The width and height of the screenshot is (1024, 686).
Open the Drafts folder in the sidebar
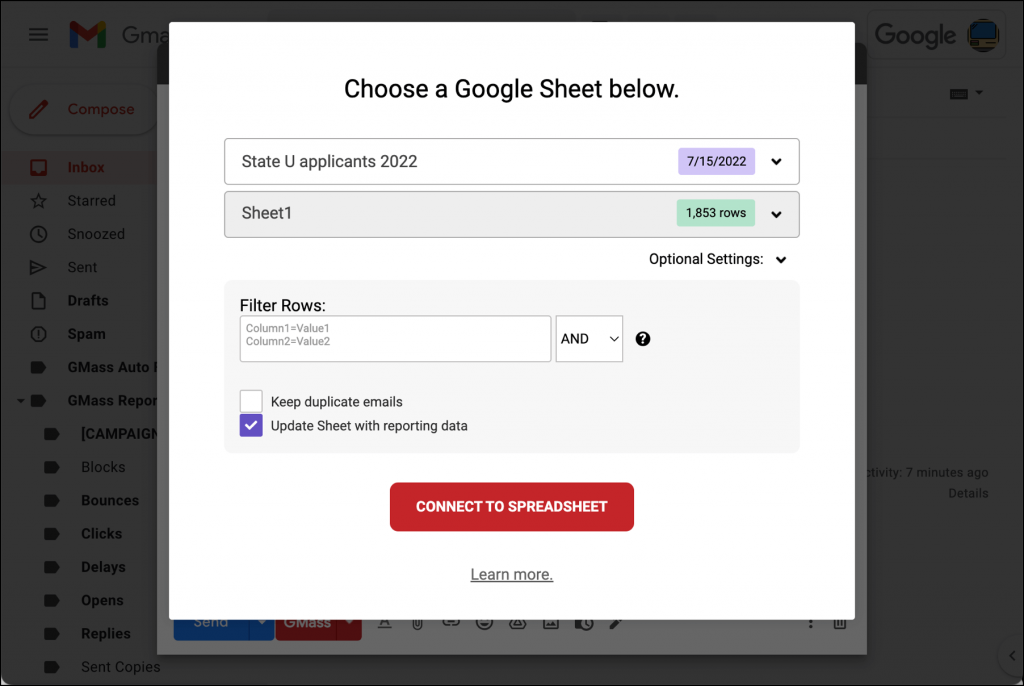[x=90, y=300]
